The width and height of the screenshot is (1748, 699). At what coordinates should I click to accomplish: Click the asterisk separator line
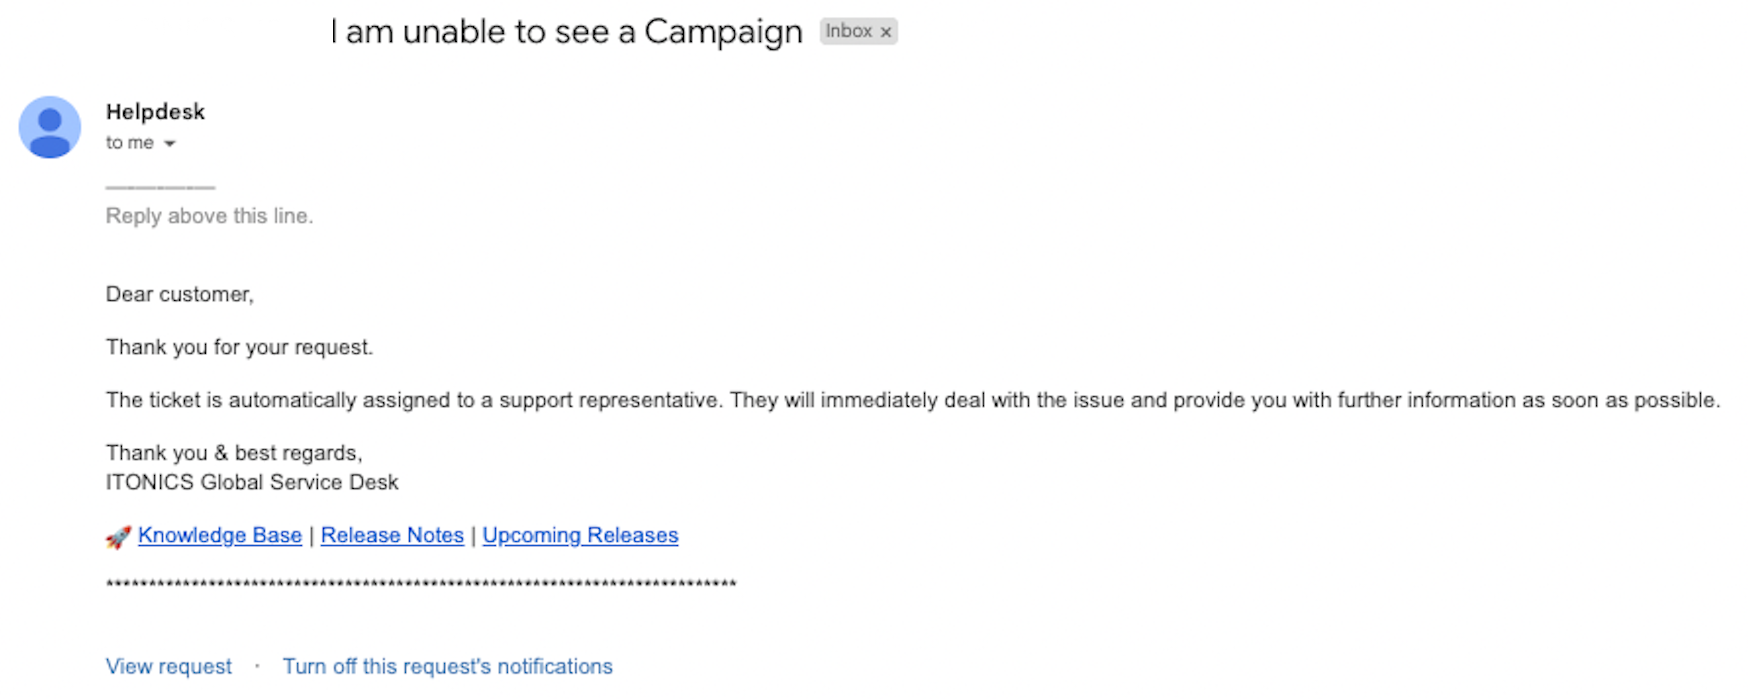420,585
